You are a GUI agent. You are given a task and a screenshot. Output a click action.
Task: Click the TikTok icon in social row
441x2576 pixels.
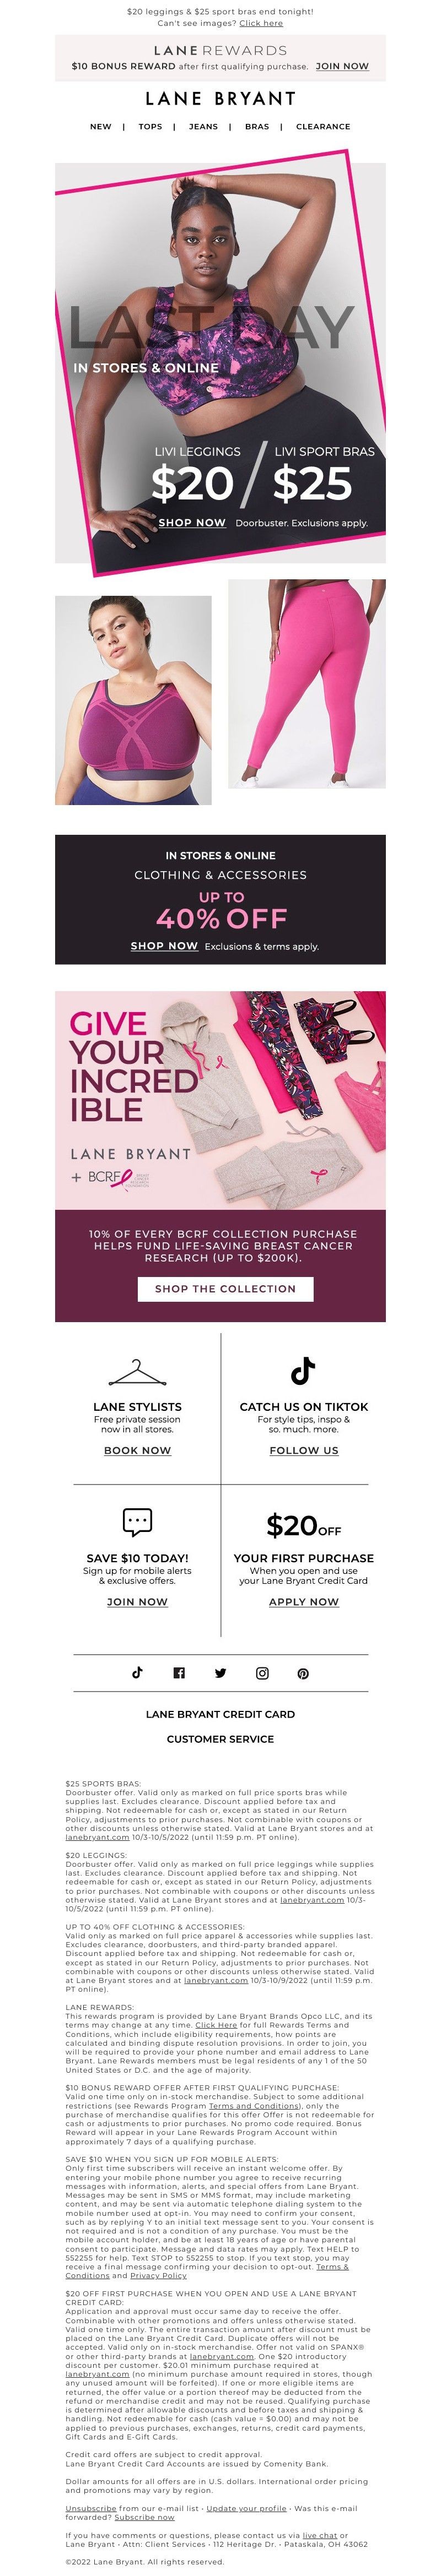[x=137, y=1672]
